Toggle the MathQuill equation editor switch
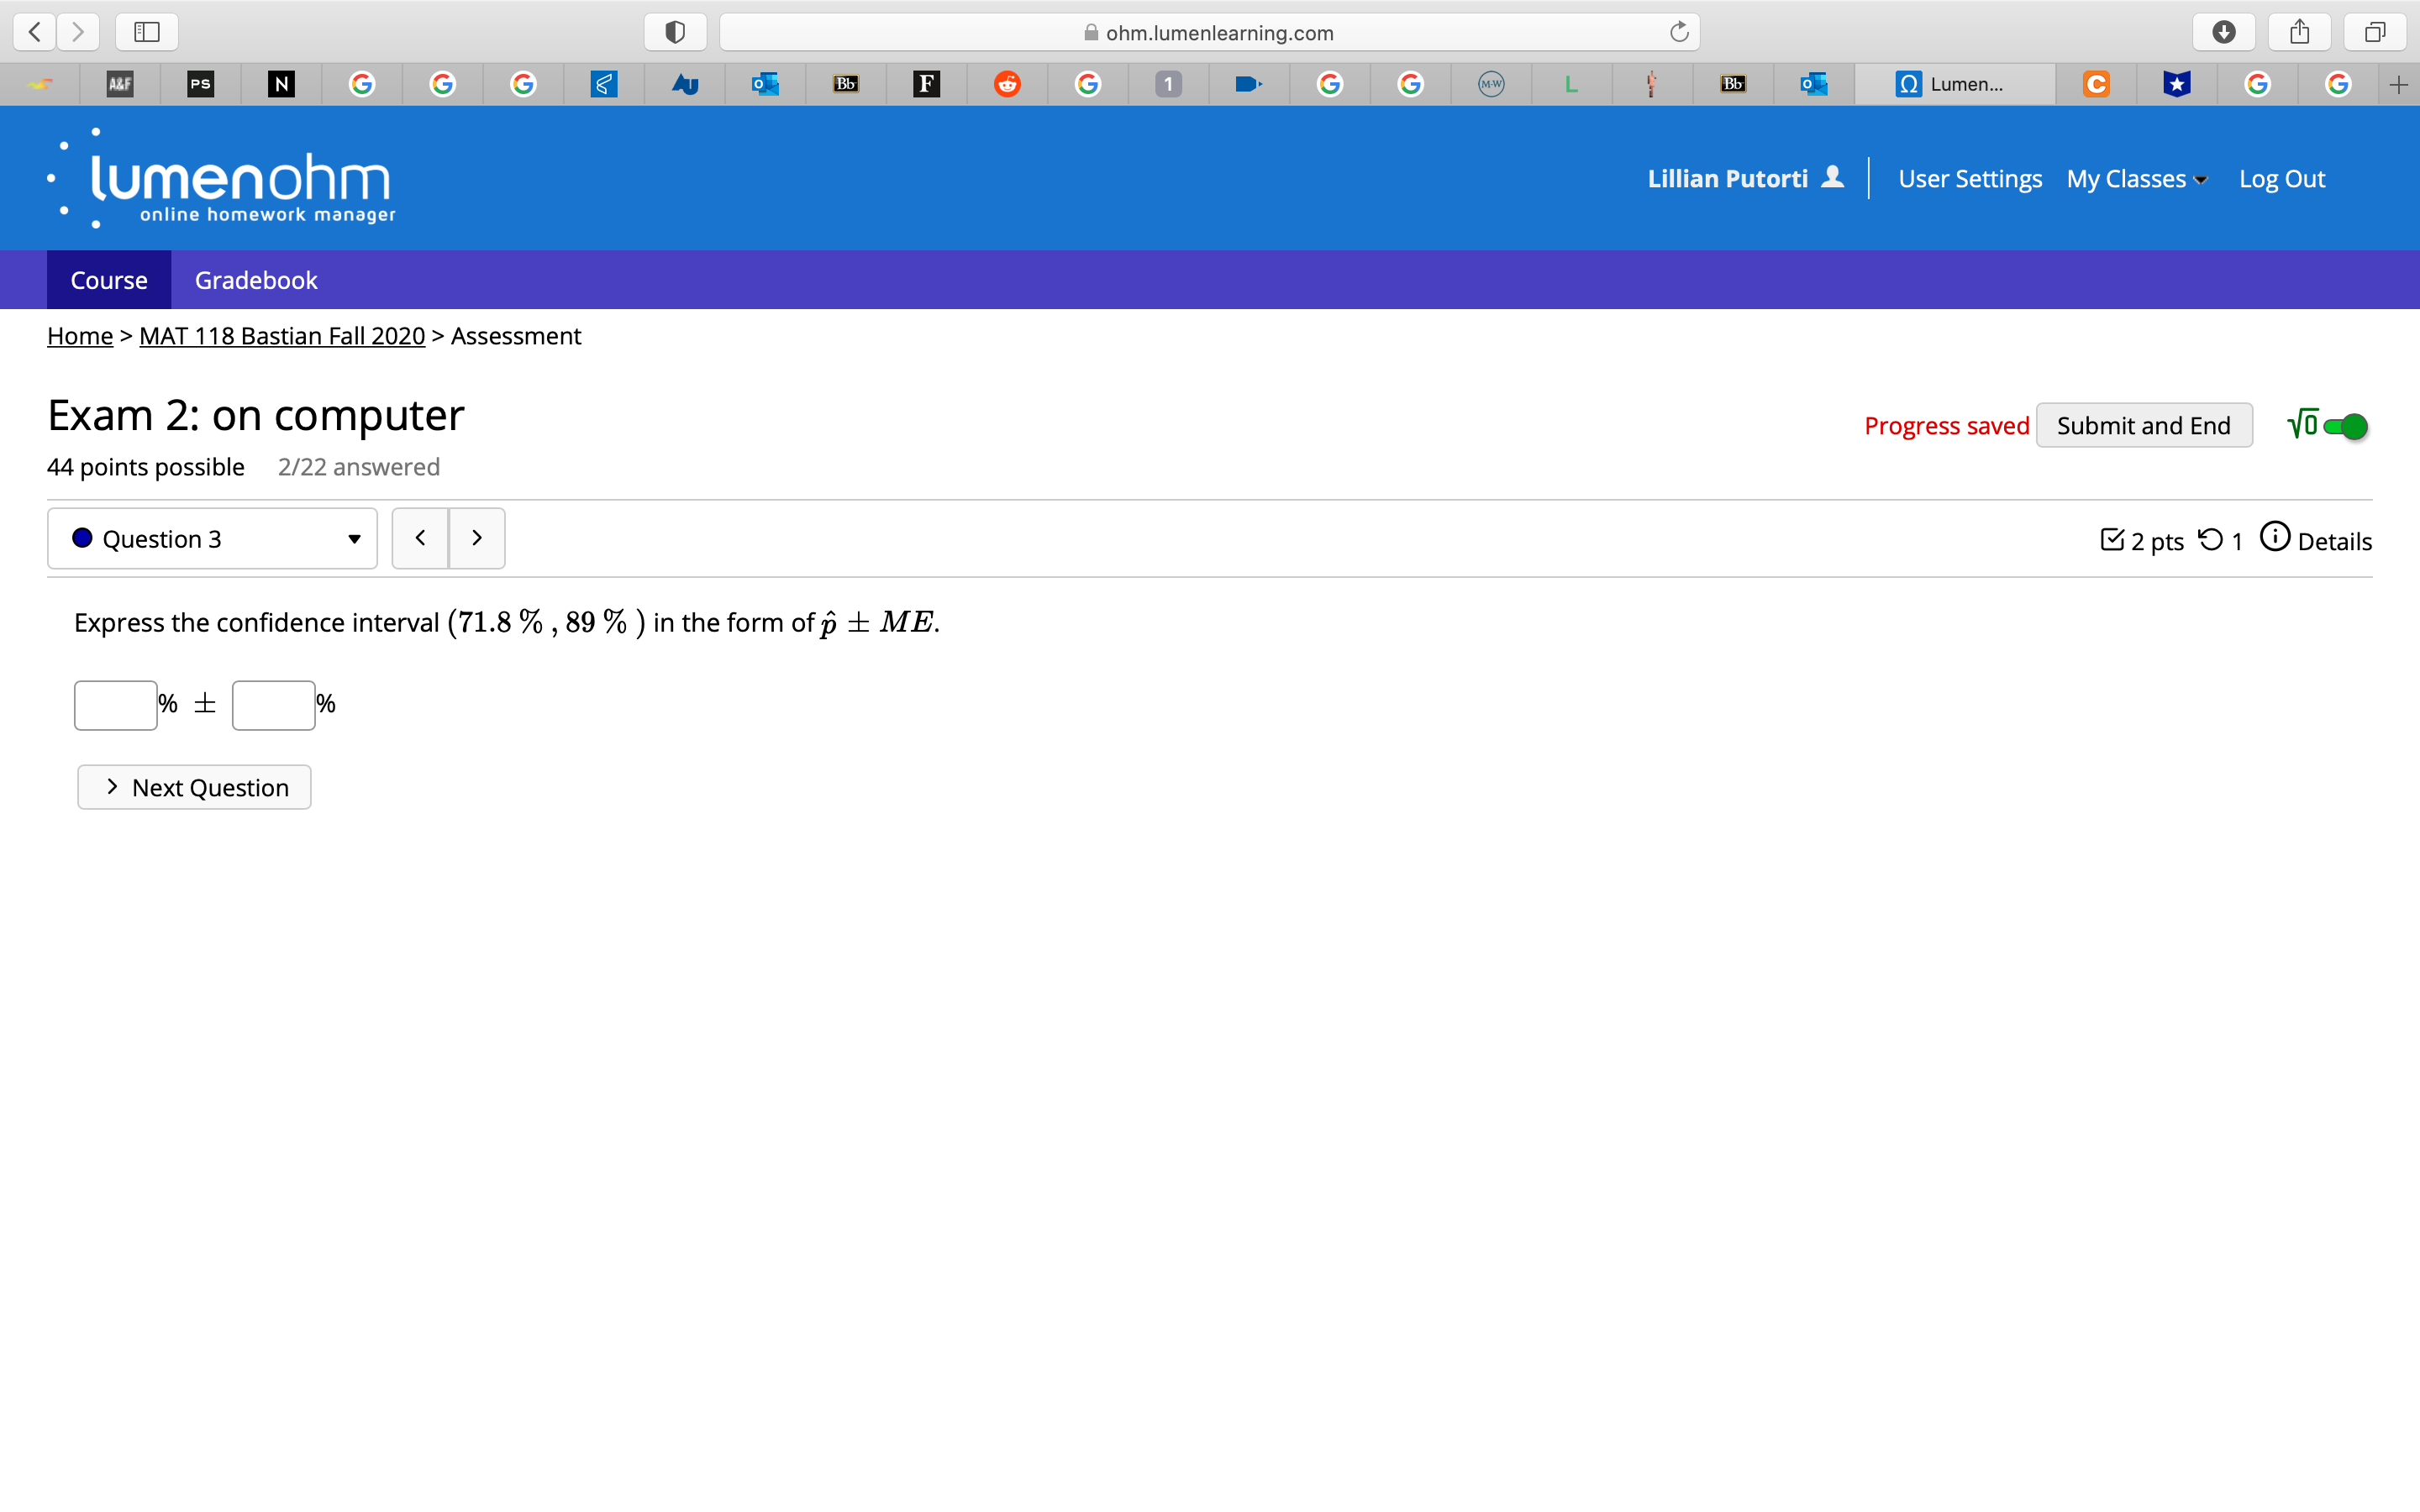Viewport: 2420px width, 1512px height. click(2344, 427)
